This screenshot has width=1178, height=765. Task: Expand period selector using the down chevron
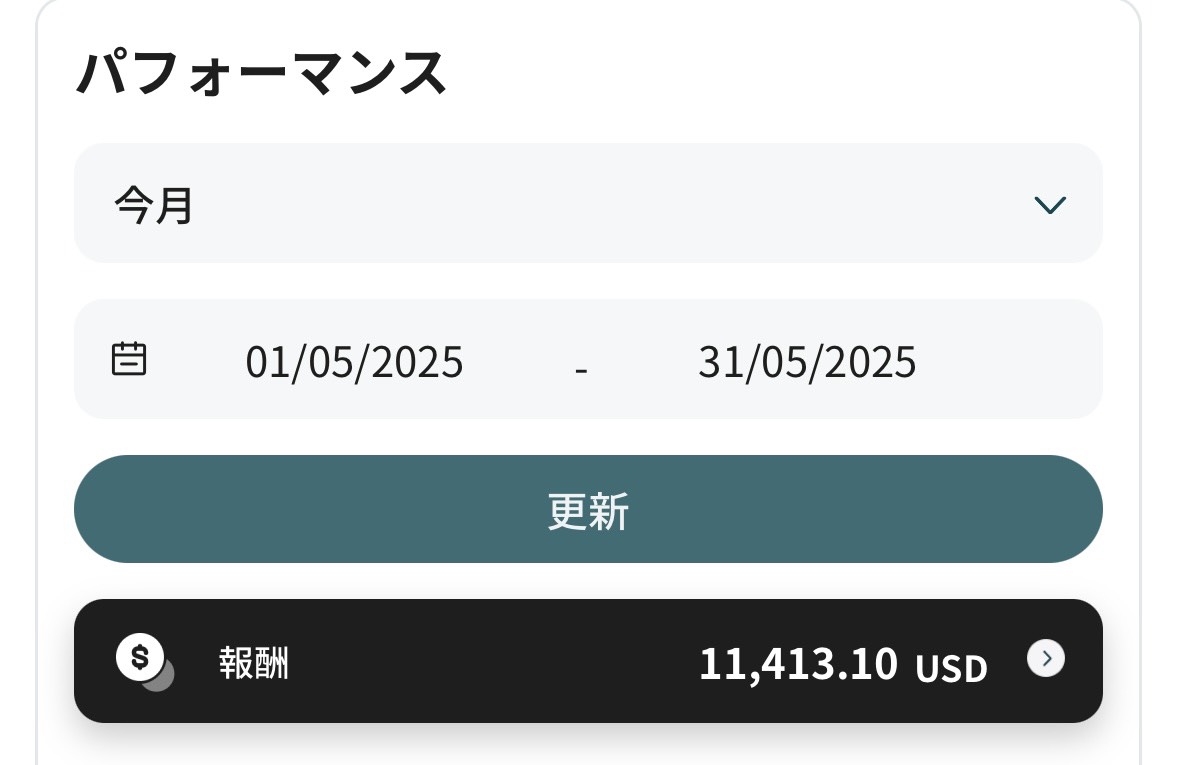(x=1050, y=205)
